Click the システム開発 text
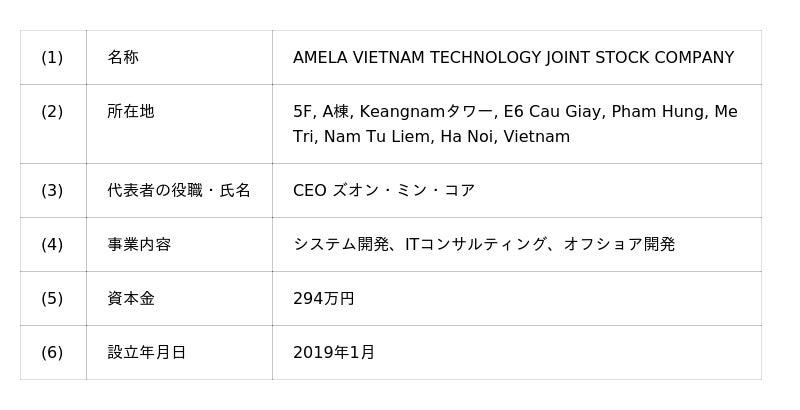 pos(340,244)
